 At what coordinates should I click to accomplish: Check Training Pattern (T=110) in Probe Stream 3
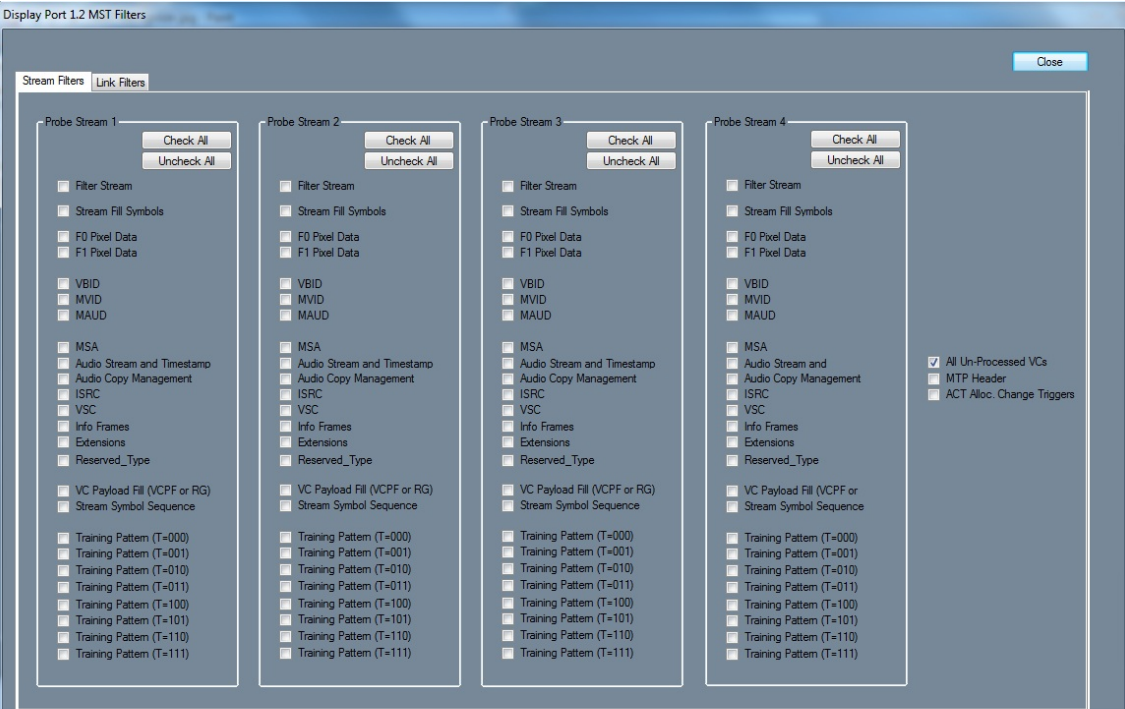(508, 636)
